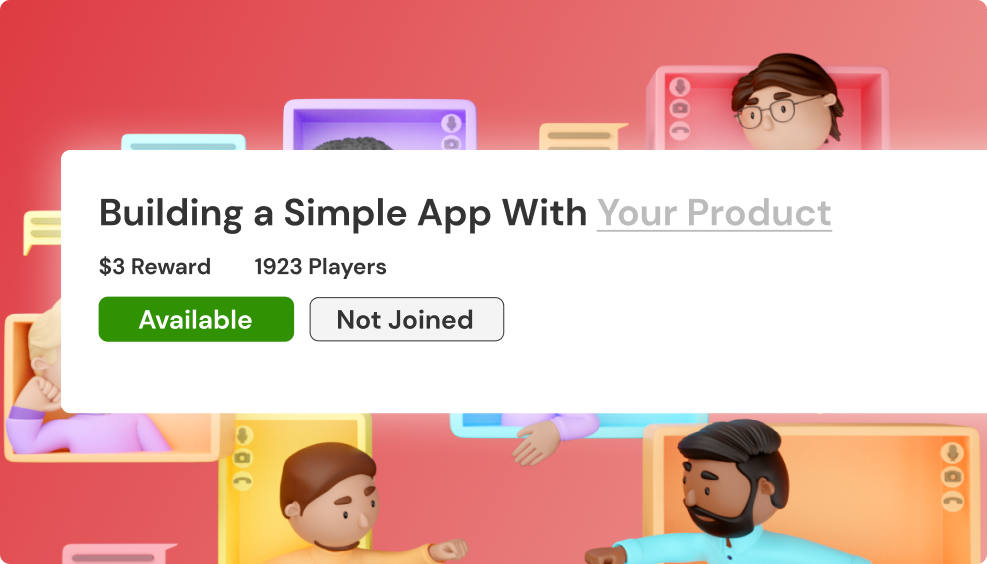The width and height of the screenshot is (987, 564).
Task: Open the orange chat bubble near top
Action: [582, 137]
